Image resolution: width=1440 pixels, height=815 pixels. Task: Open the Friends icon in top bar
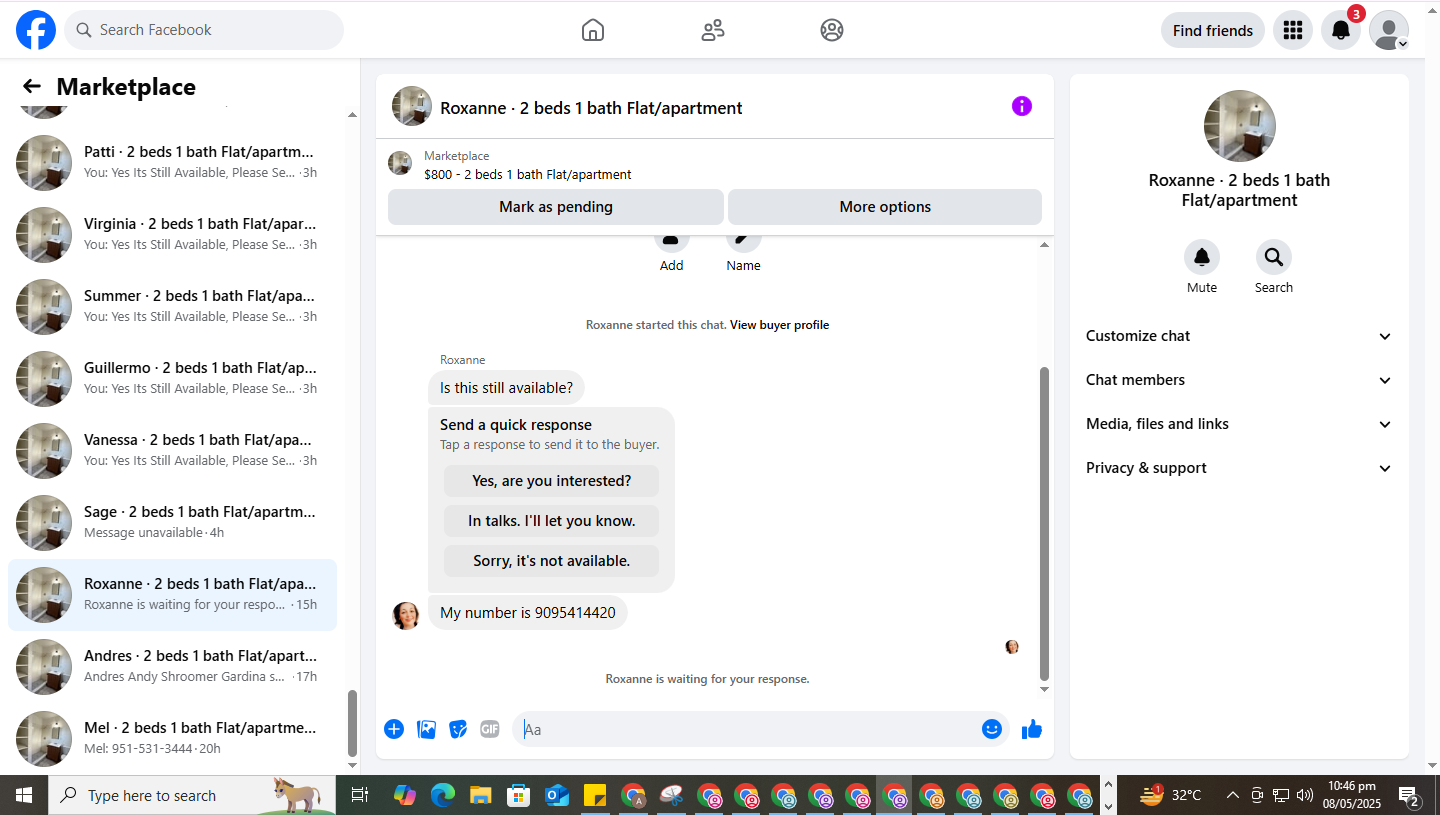click(x=713, y=30)
